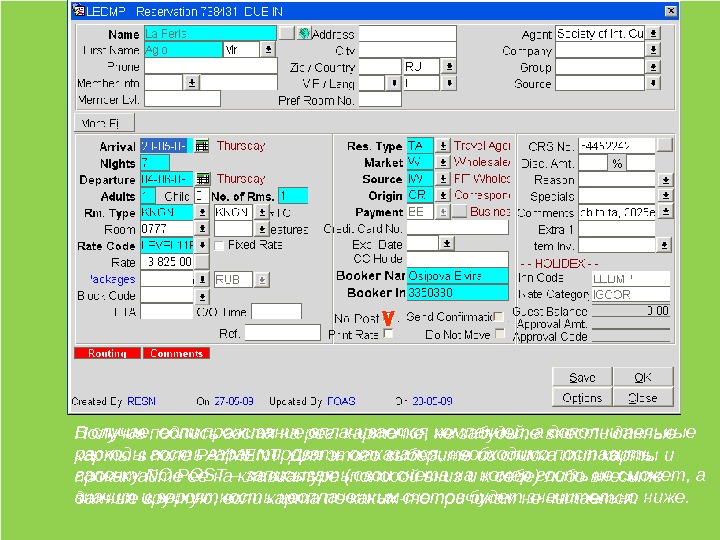Open the Specials dropdown

(665, 196)
